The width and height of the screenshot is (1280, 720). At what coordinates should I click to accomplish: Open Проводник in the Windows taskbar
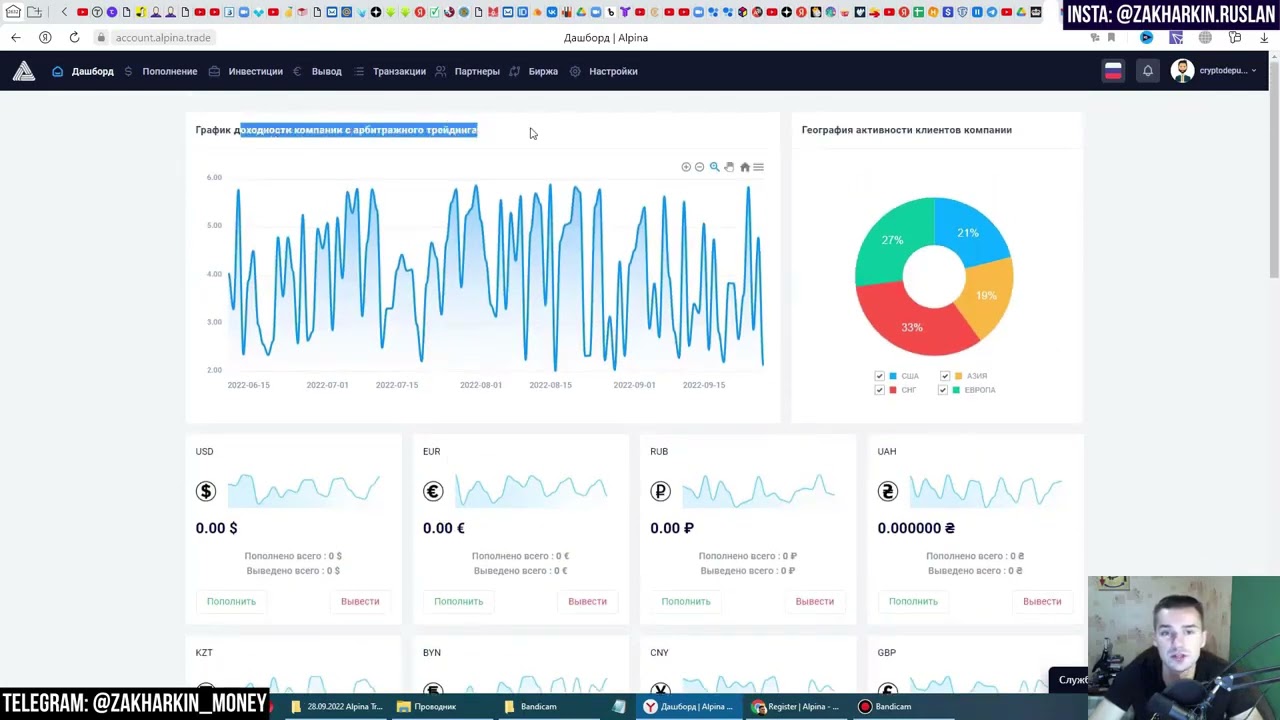426,706
